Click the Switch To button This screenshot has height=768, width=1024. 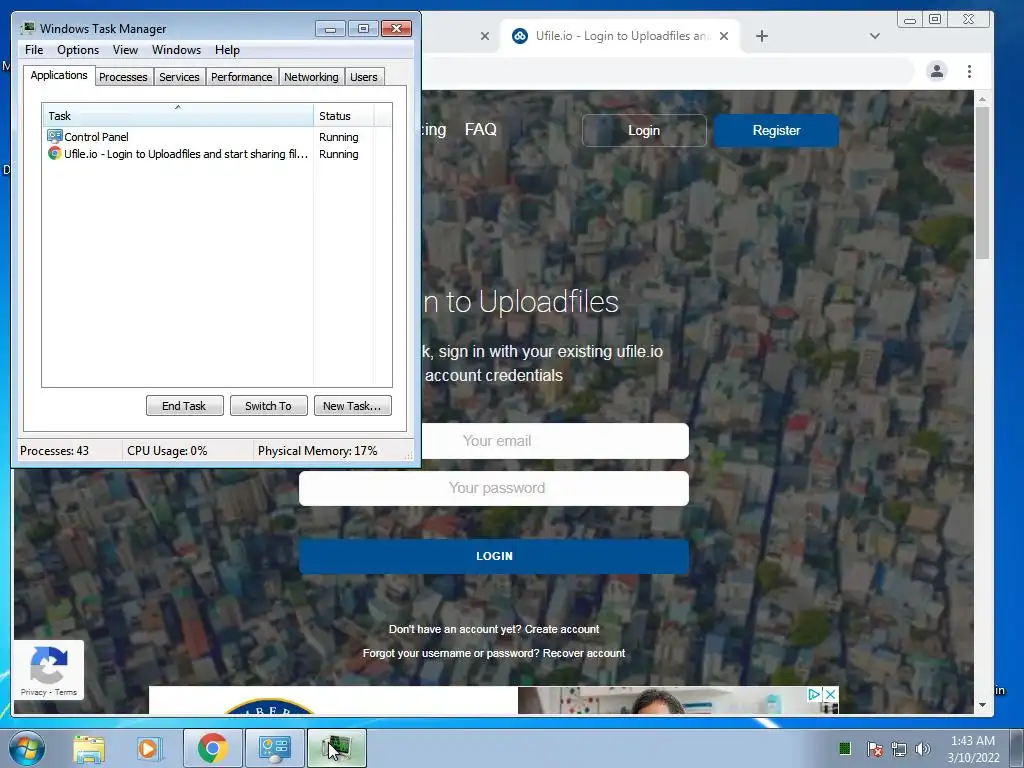point(268,406)
